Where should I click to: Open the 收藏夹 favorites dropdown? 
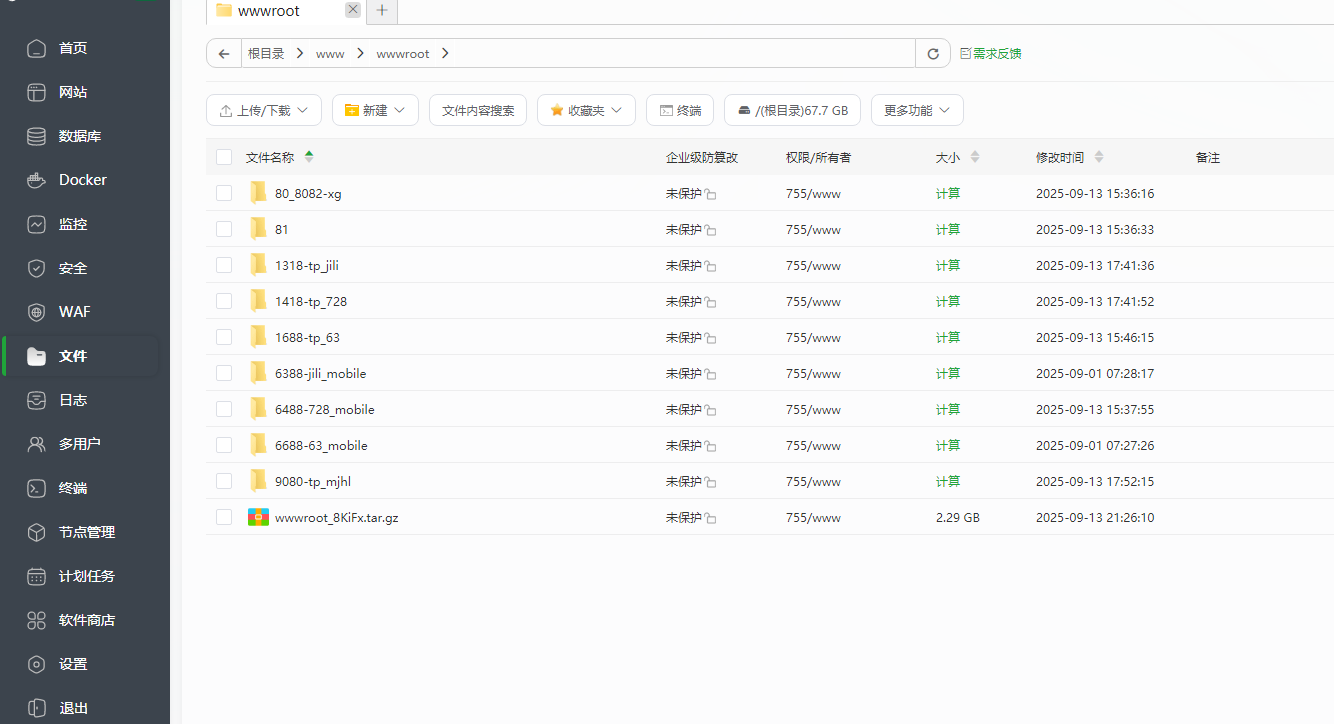[586, 110]
